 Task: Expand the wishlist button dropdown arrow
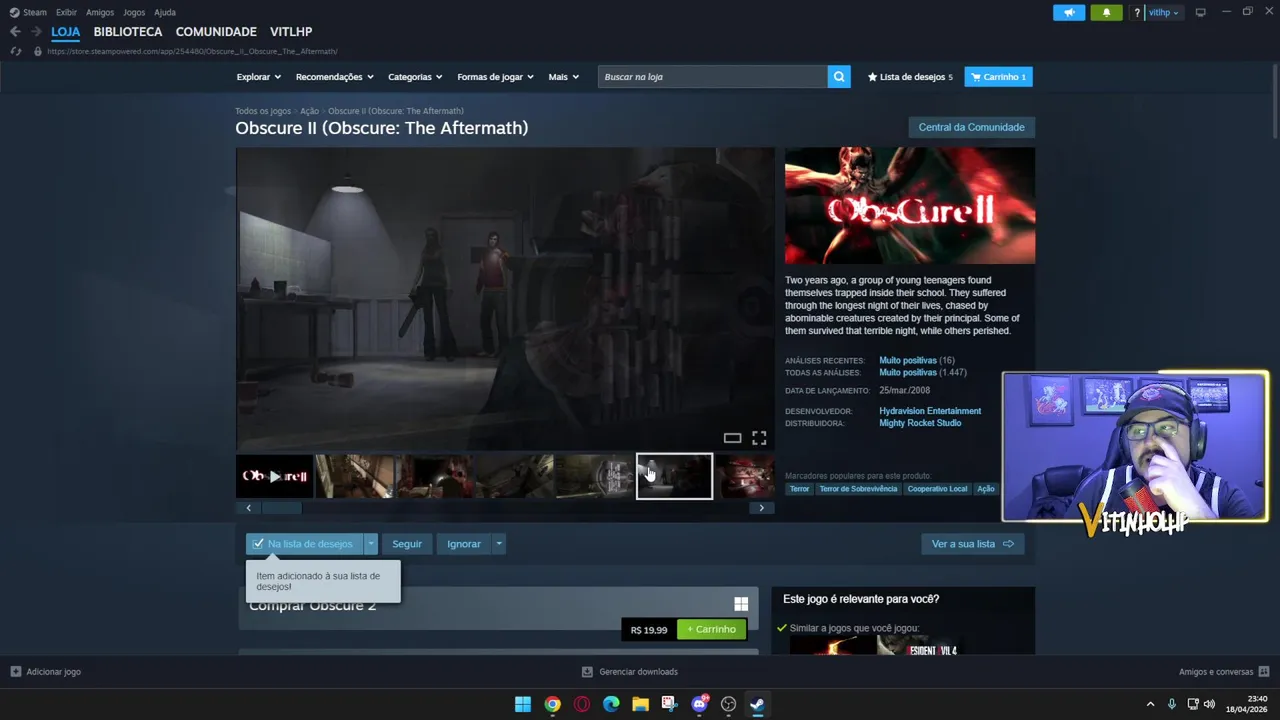pyautogui.click(x=371, y=544)
